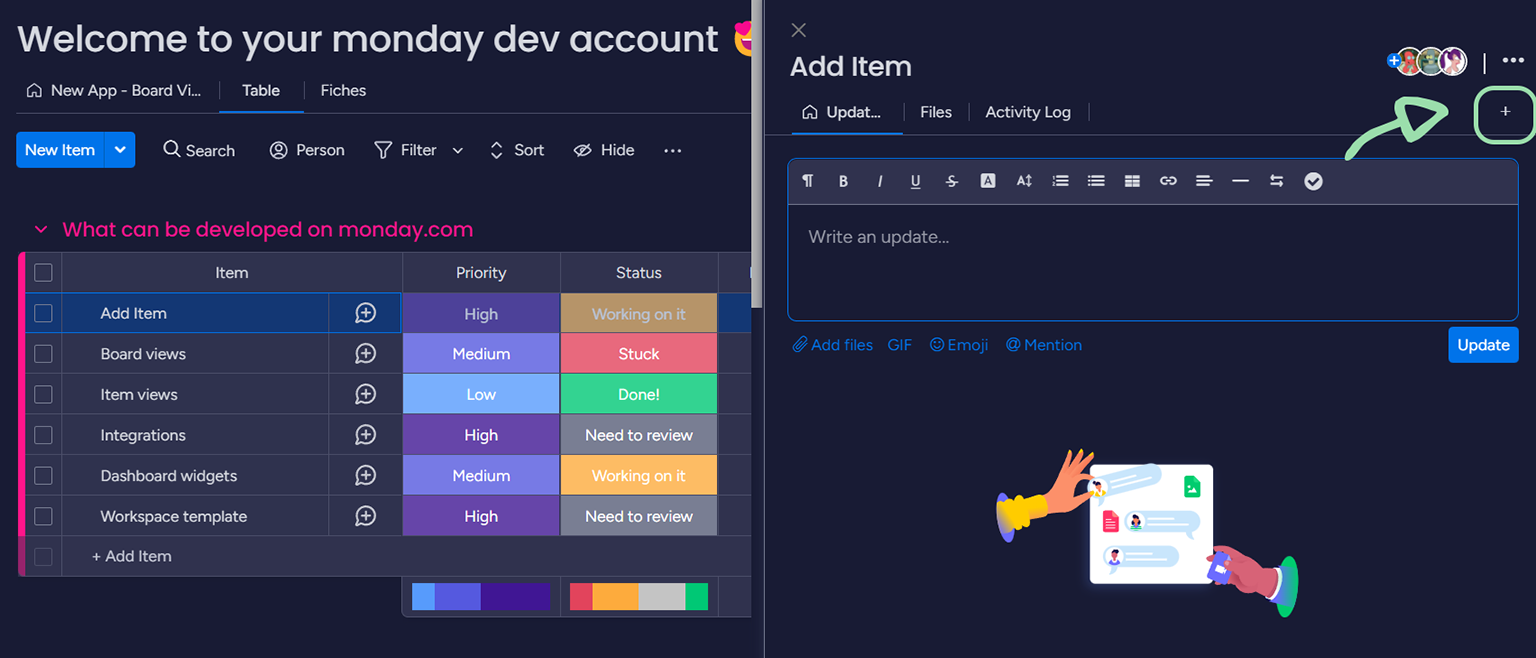Click the Add files link

tap(833, 345)
